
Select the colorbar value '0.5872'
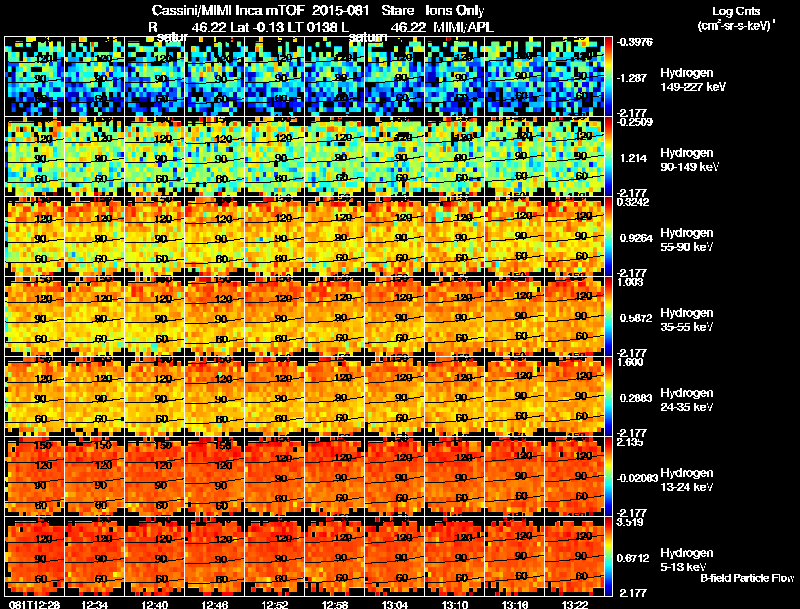pyautogui.click(x=636, y=318)
